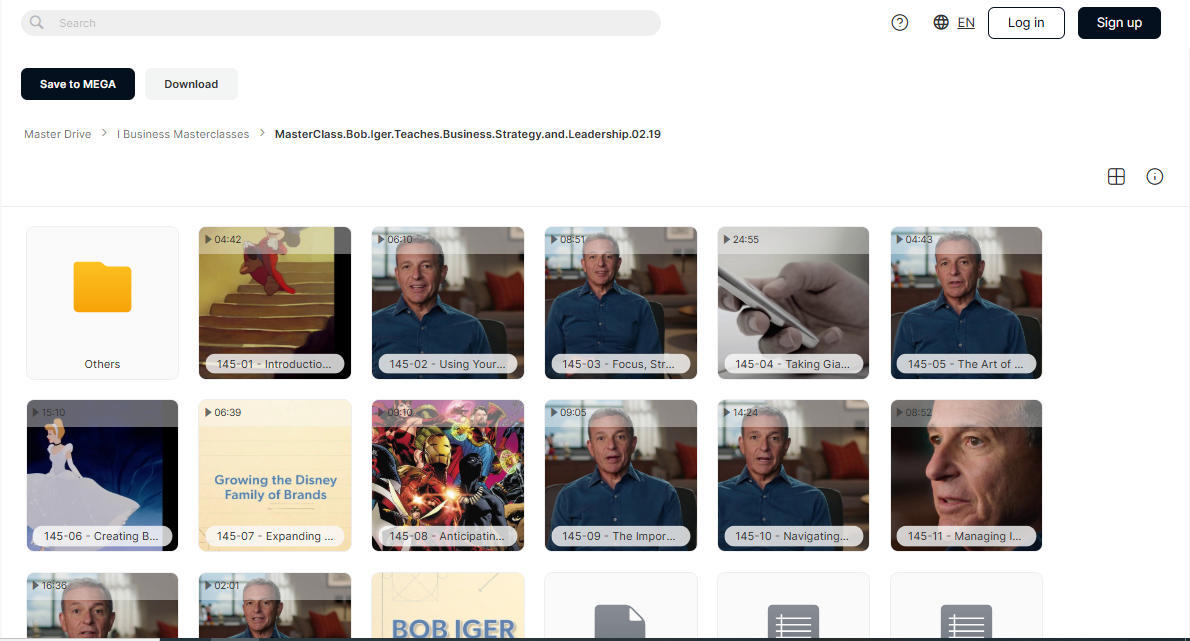The image size is (1190, 641).
Task: Open video 145-01 Introduction thumbnail
Action: click(275, 303)
